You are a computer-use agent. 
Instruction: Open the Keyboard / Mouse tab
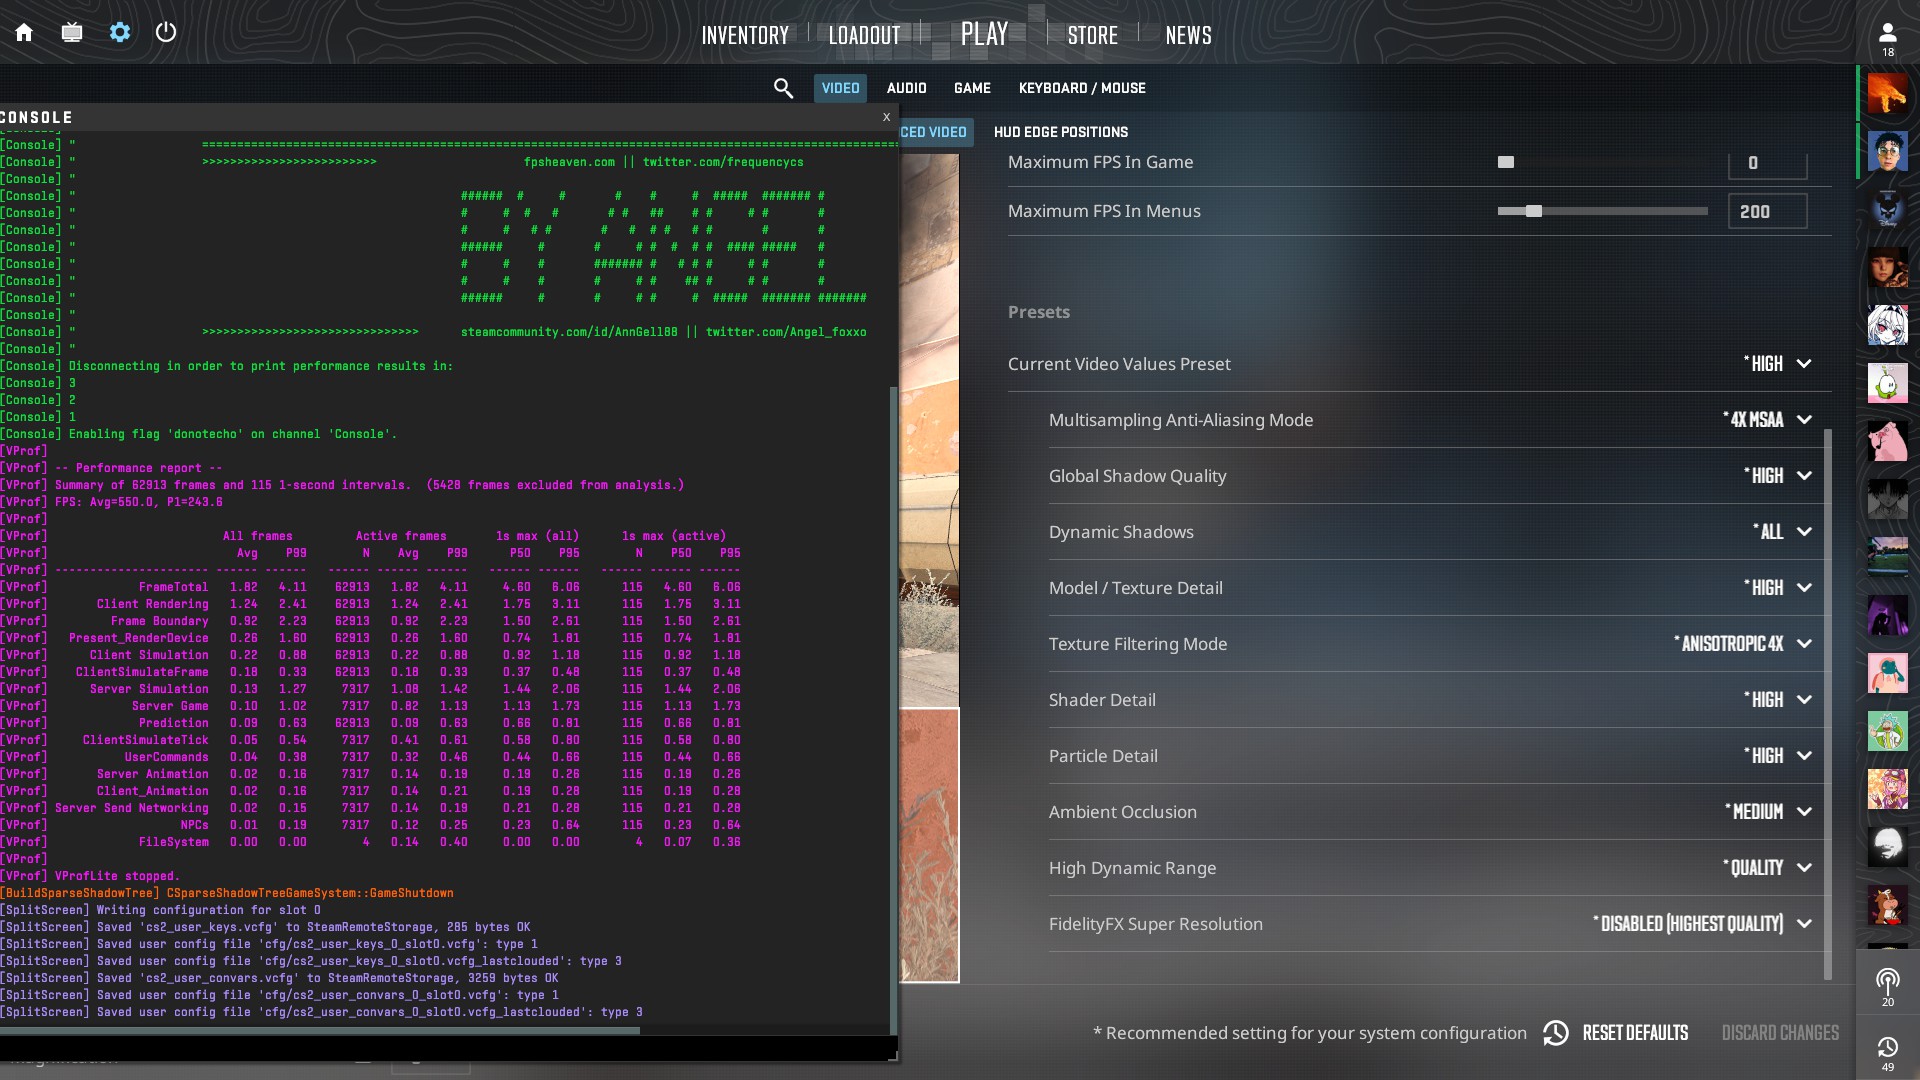[1082, 88]
